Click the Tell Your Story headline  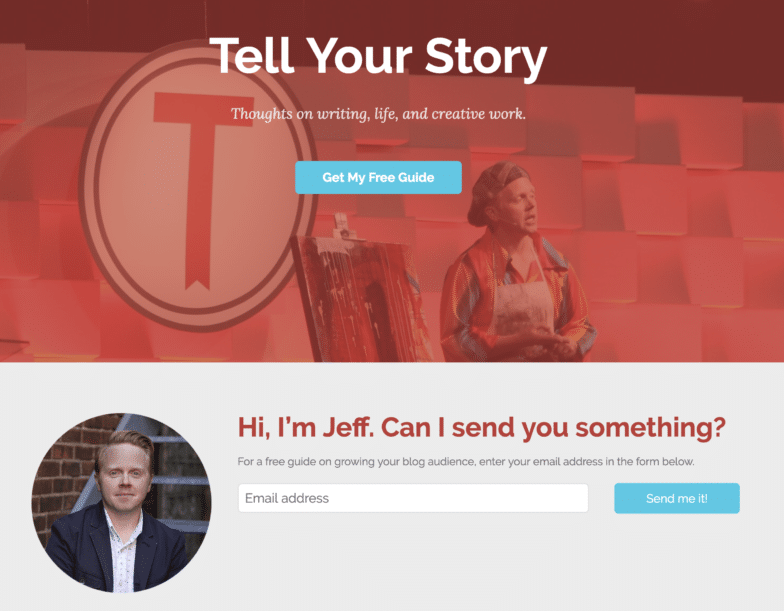pos(378,56)
